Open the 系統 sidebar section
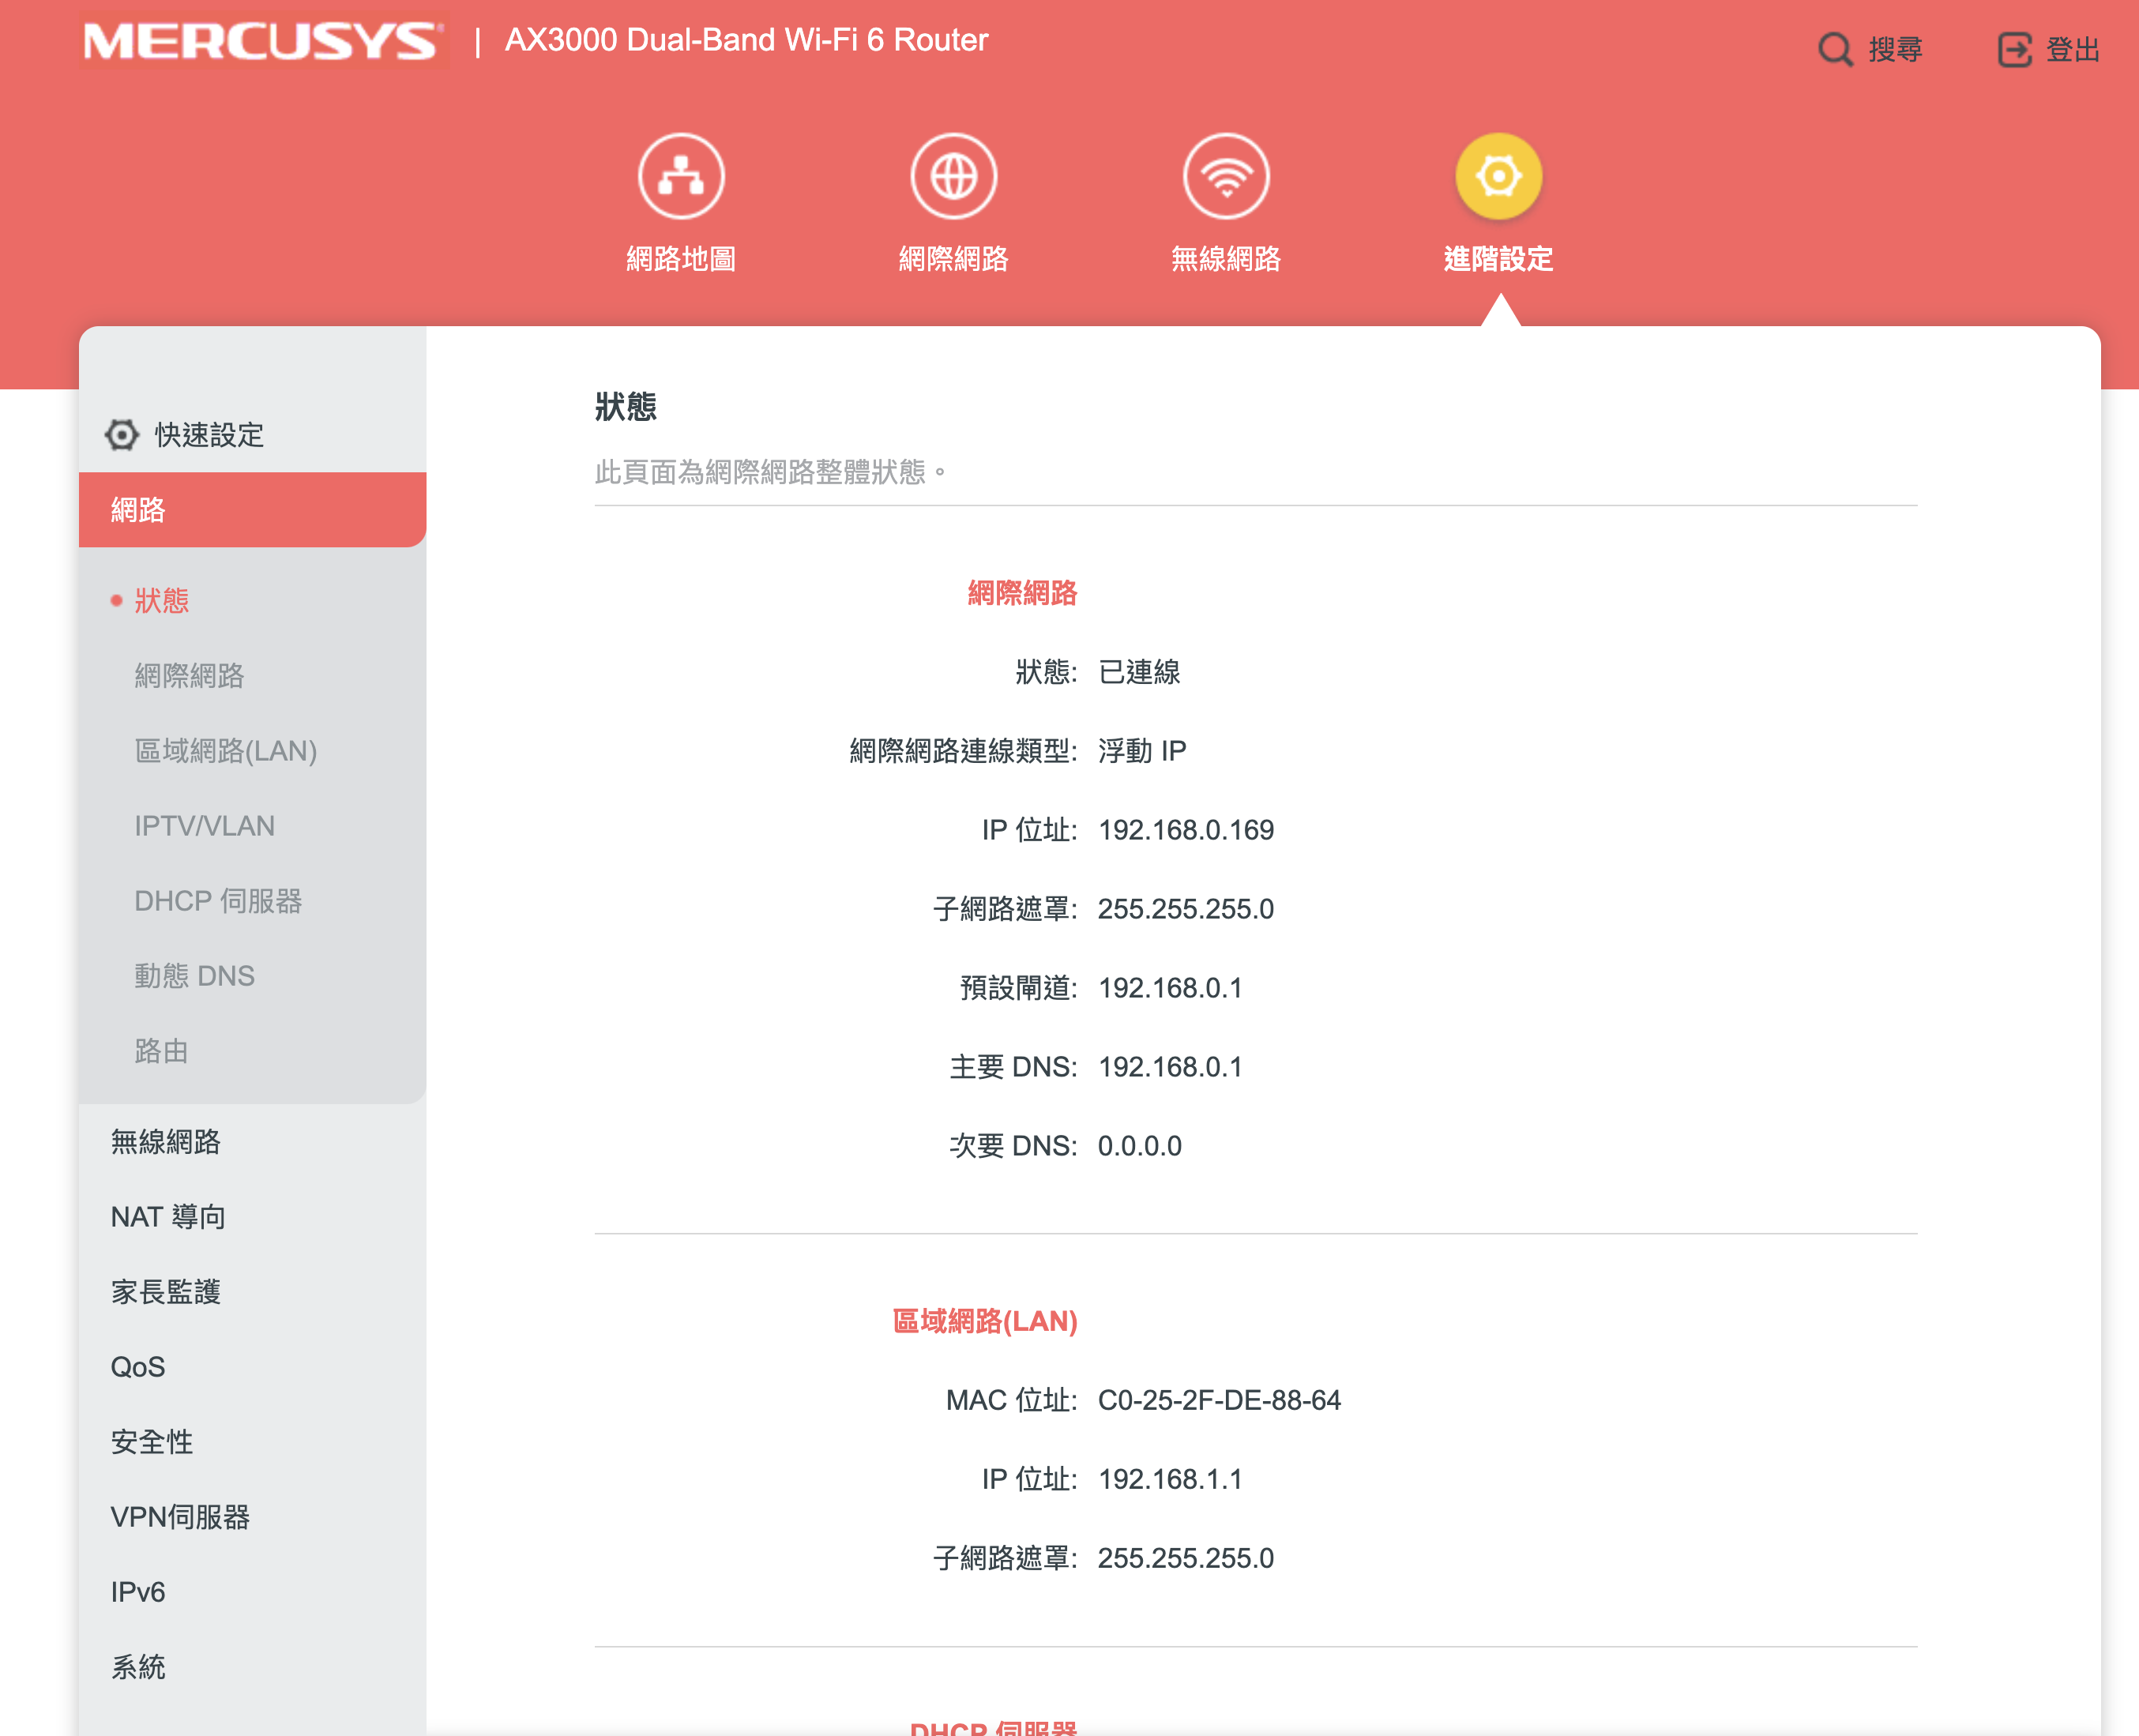Screen dimensions: 2139x1736 tap(138, 1667)
